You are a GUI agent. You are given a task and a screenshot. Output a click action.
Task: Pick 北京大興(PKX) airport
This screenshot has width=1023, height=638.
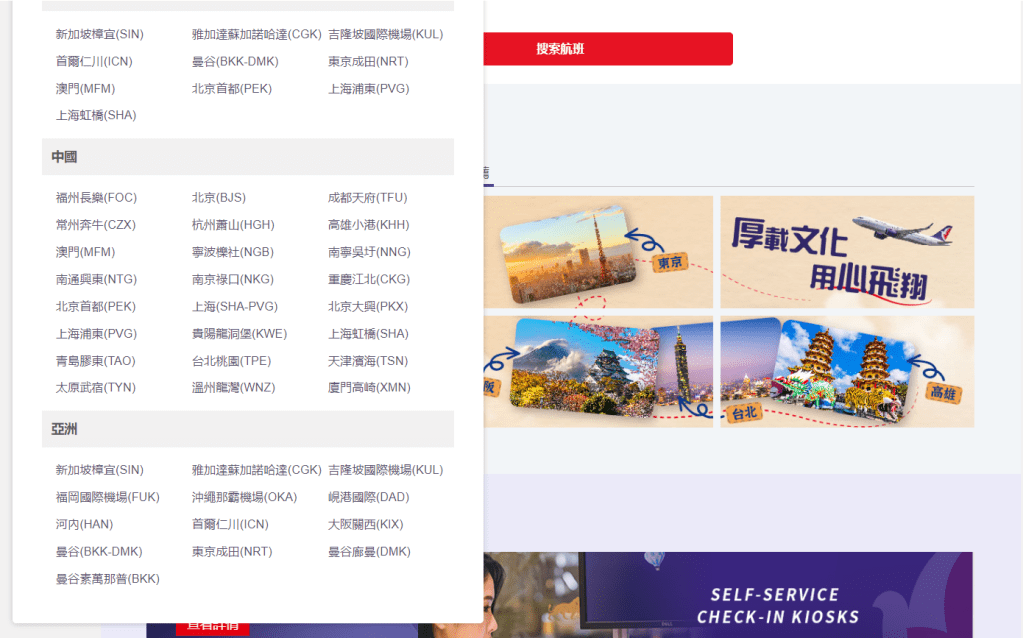[367, 306]
